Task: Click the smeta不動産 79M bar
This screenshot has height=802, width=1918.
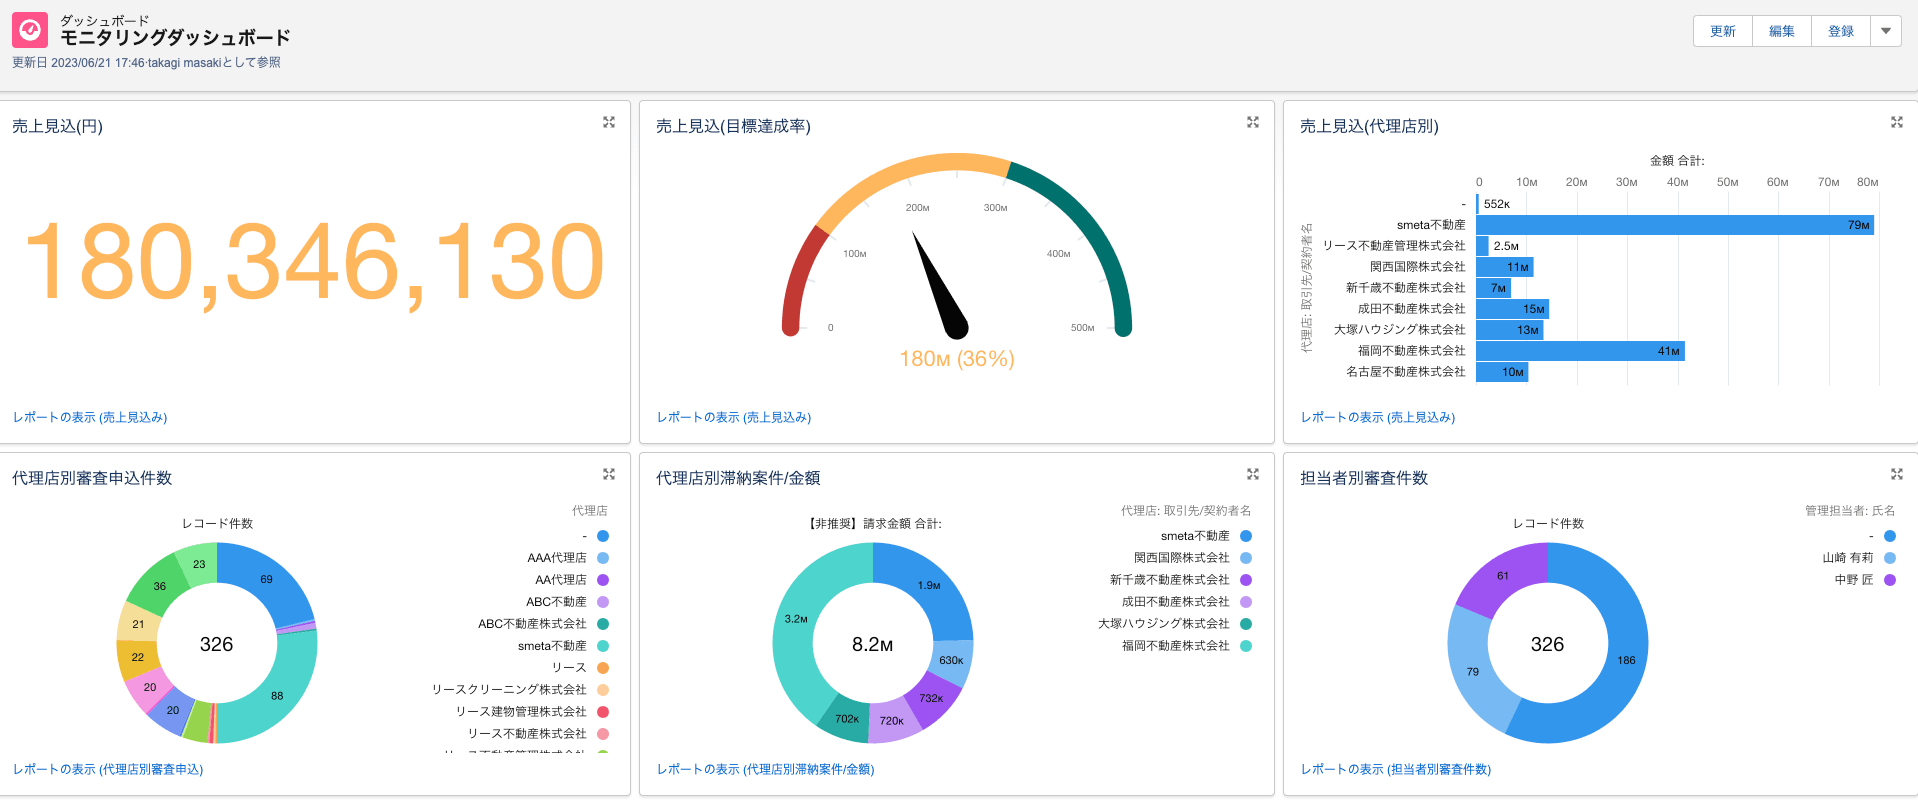Action: coord(1675,225)
